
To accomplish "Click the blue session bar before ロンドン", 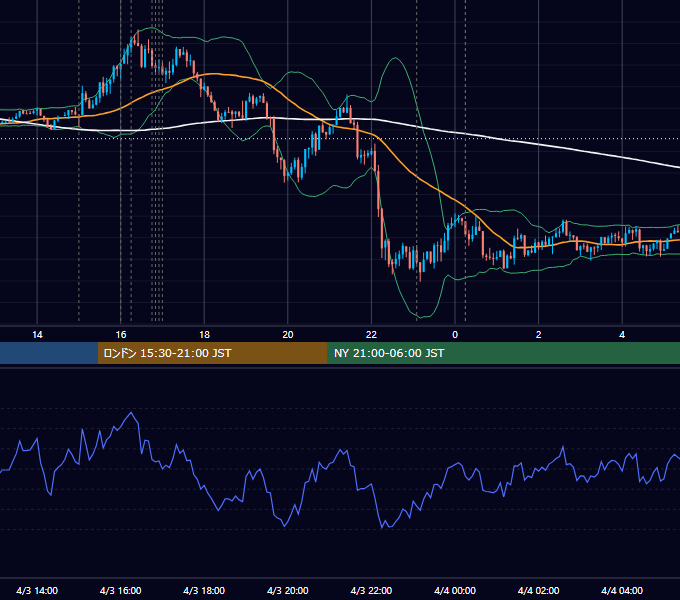I will (x=49, y=353).
